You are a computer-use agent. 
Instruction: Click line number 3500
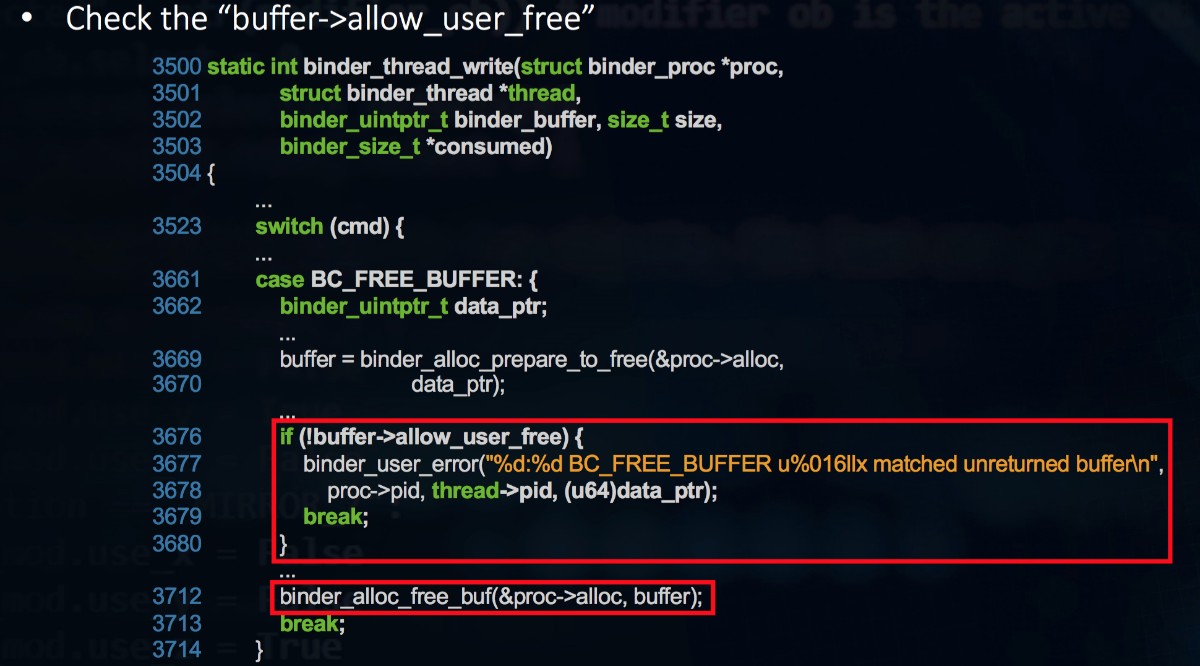pyautogui.click(x=176, y=68)
